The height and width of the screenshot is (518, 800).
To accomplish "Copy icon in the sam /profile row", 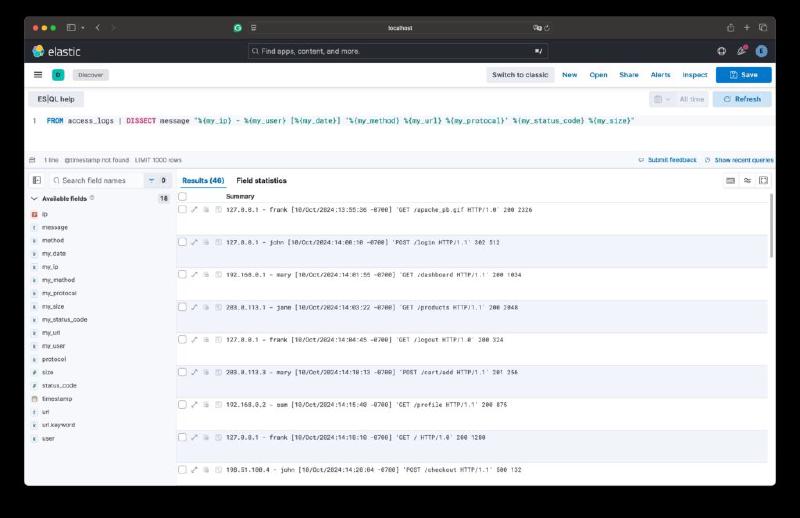I will (x=207, y=405).
